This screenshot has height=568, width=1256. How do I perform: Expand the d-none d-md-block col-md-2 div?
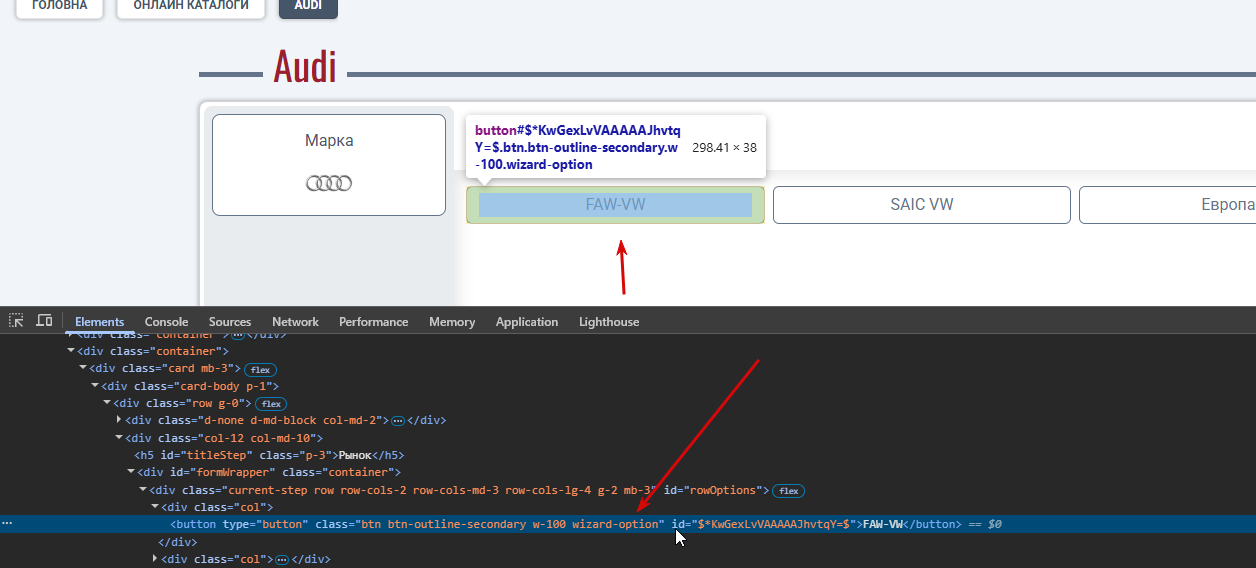119,420
